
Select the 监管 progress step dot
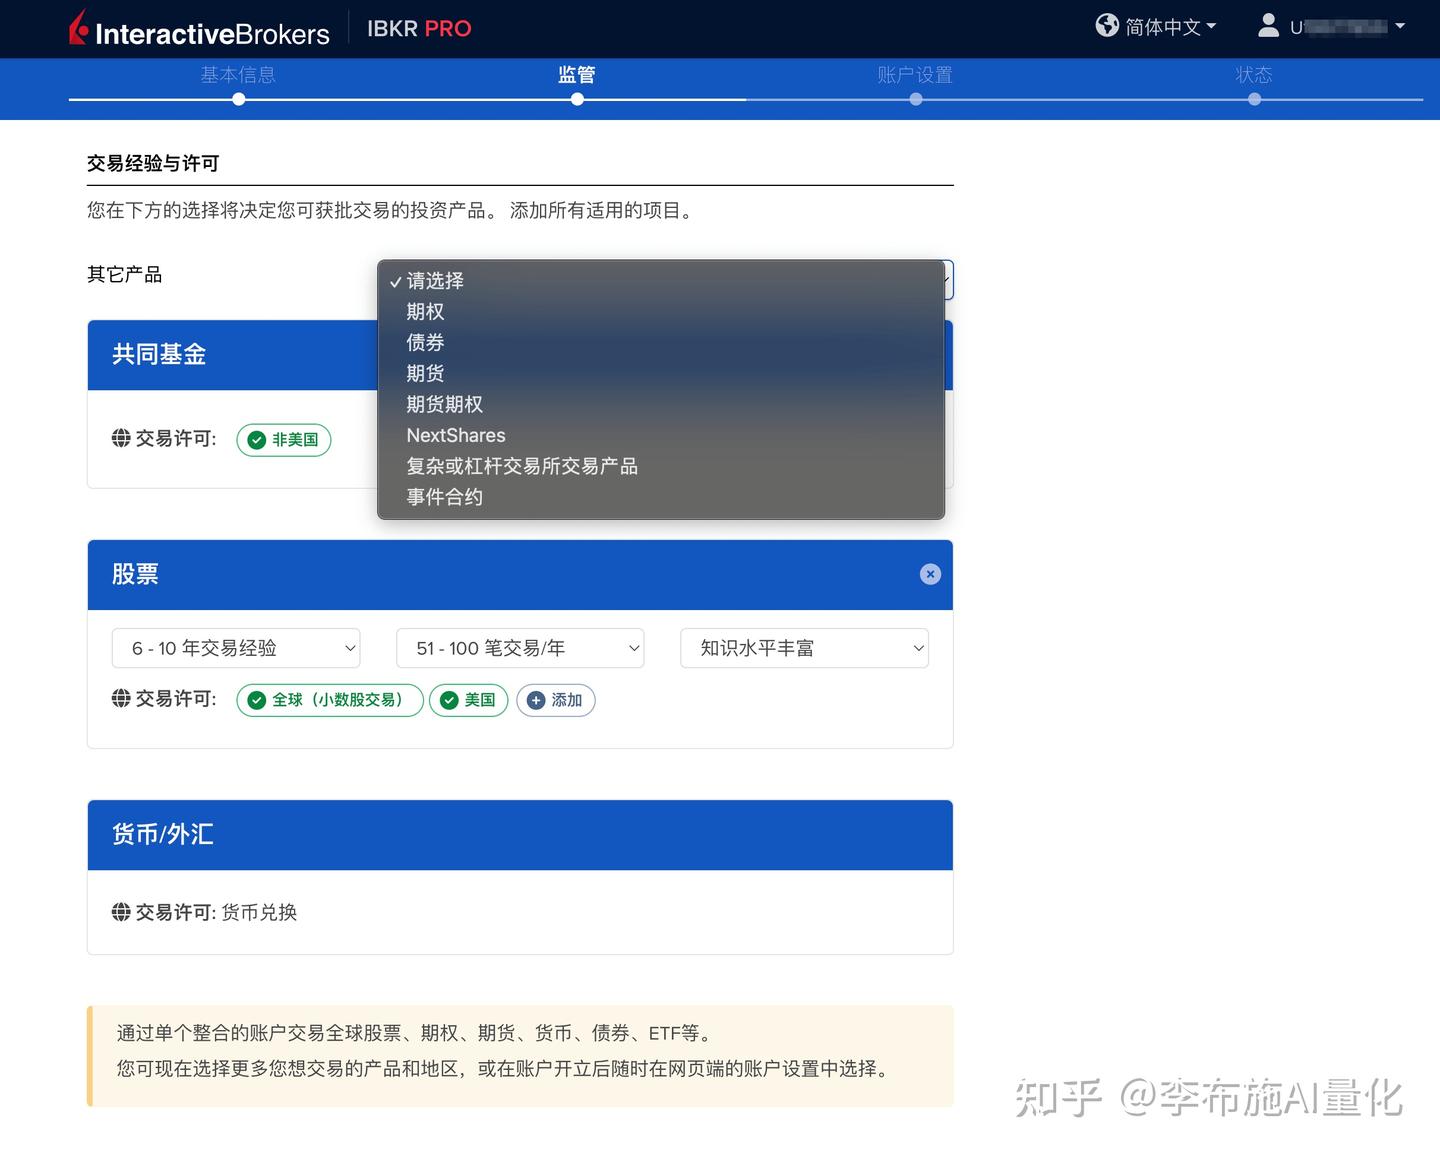[x=577, y=100]
